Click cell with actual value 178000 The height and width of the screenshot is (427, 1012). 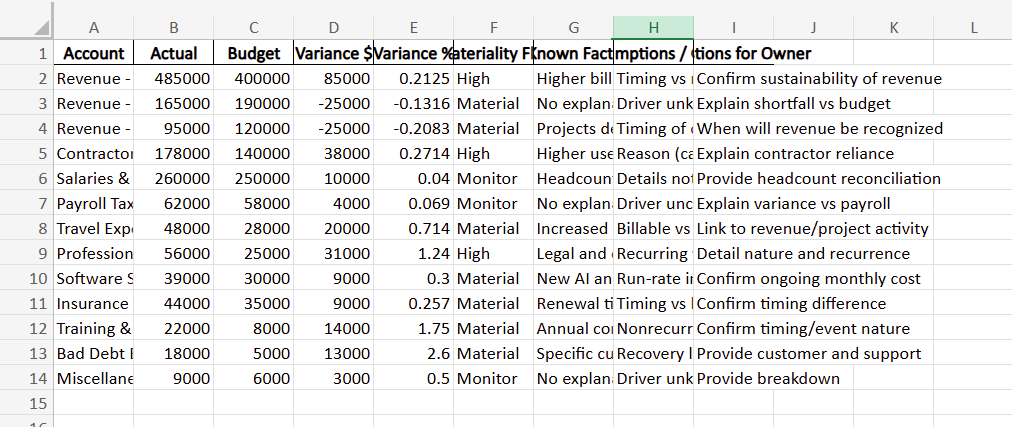[x=174, y=154]
